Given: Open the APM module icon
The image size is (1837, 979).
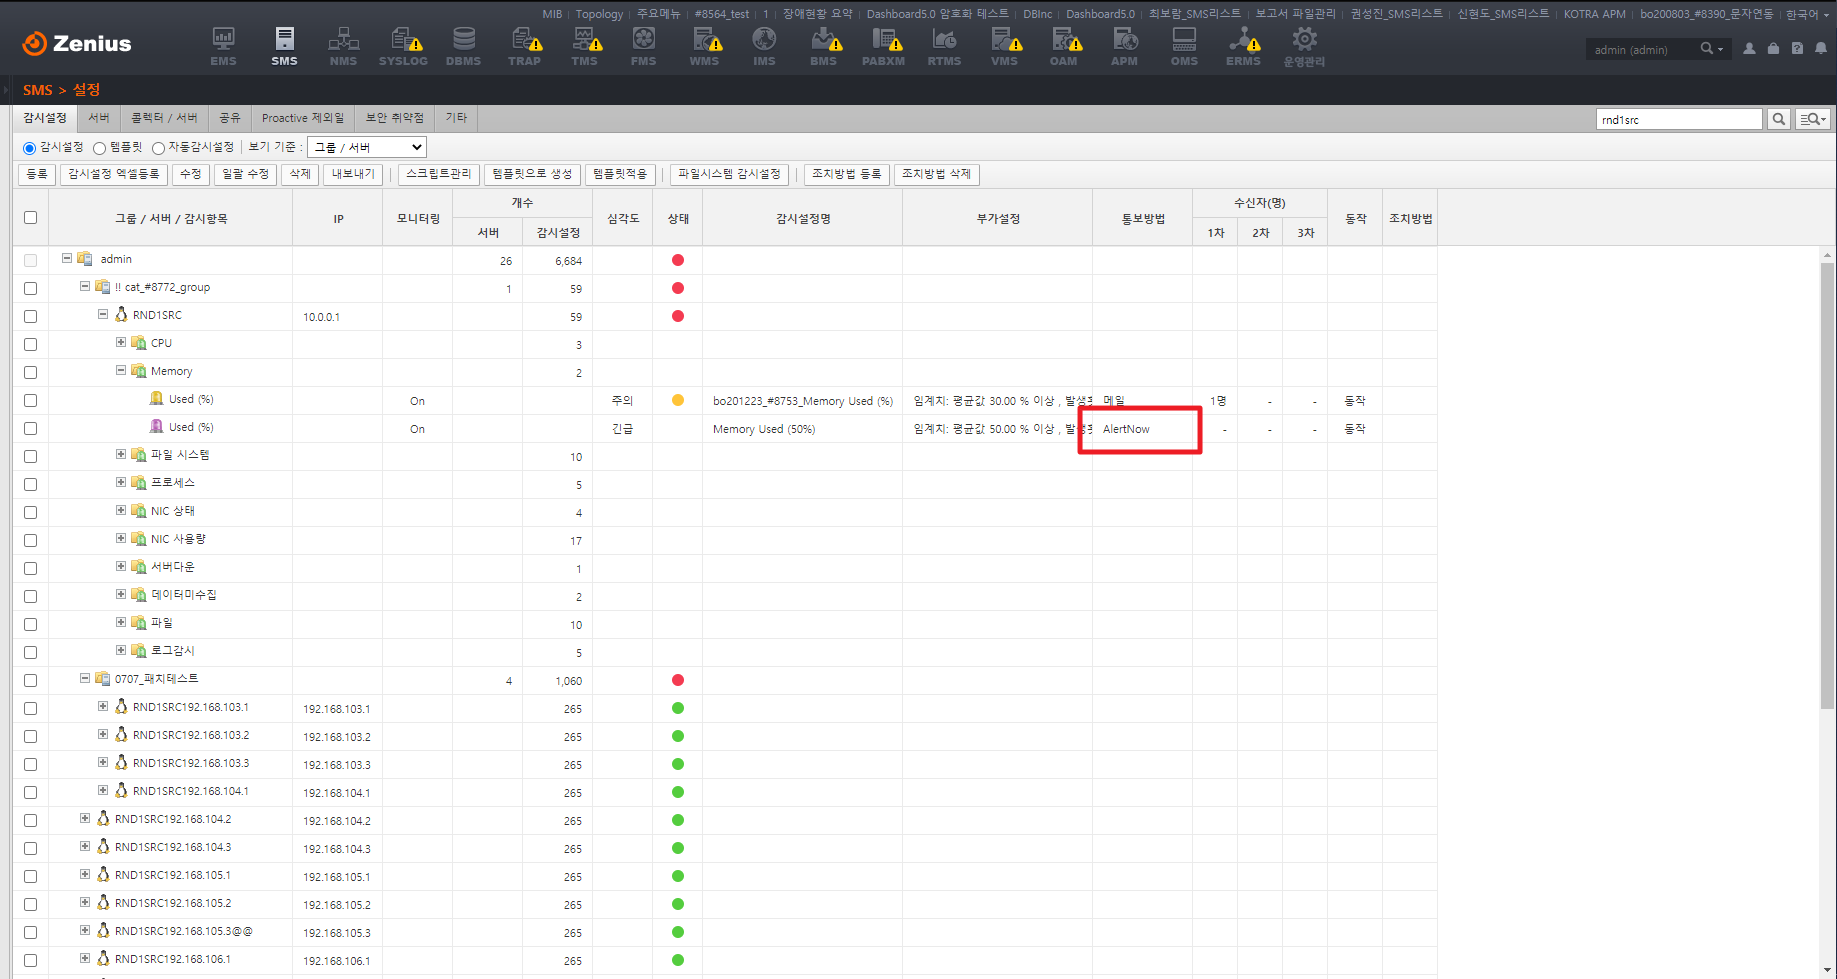Looking at the screenshot, I should tap(1124, 46).
